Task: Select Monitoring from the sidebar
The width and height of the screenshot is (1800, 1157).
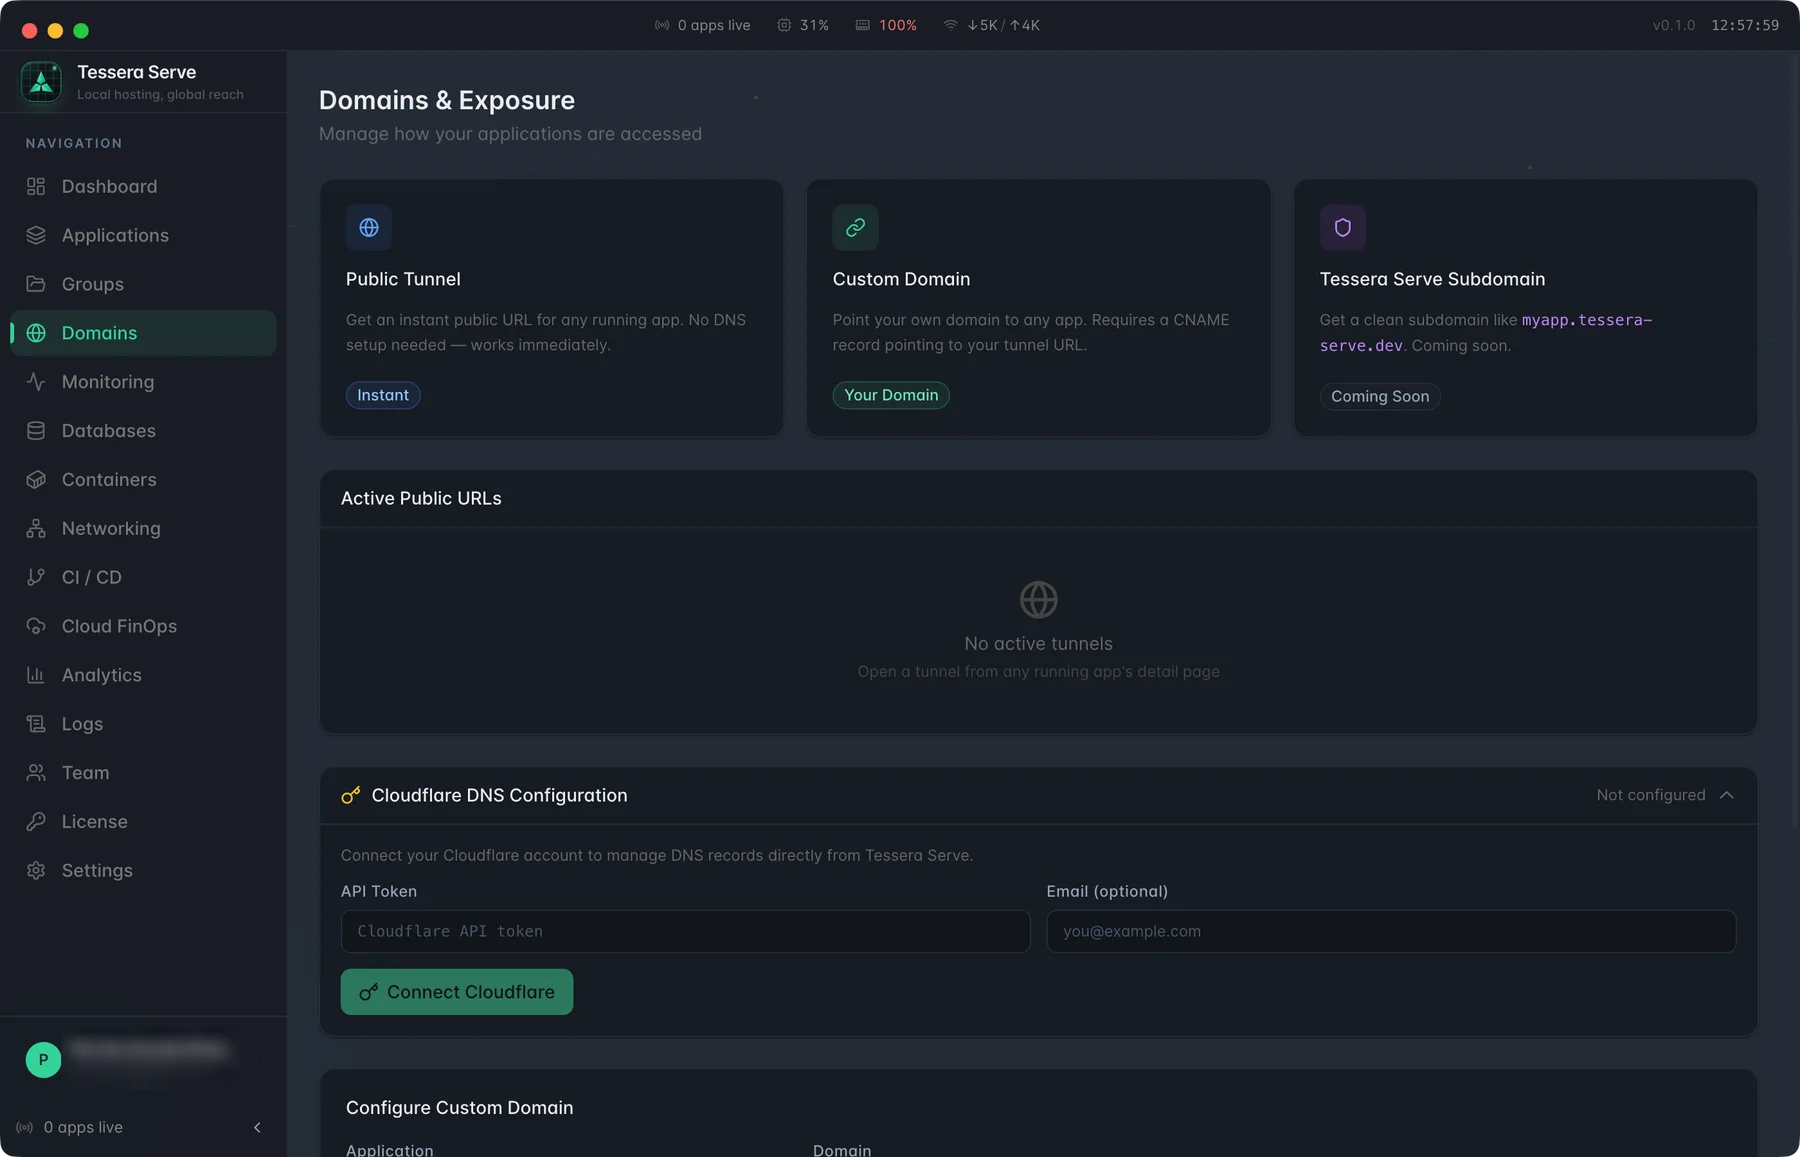Action: click(143, 382)
